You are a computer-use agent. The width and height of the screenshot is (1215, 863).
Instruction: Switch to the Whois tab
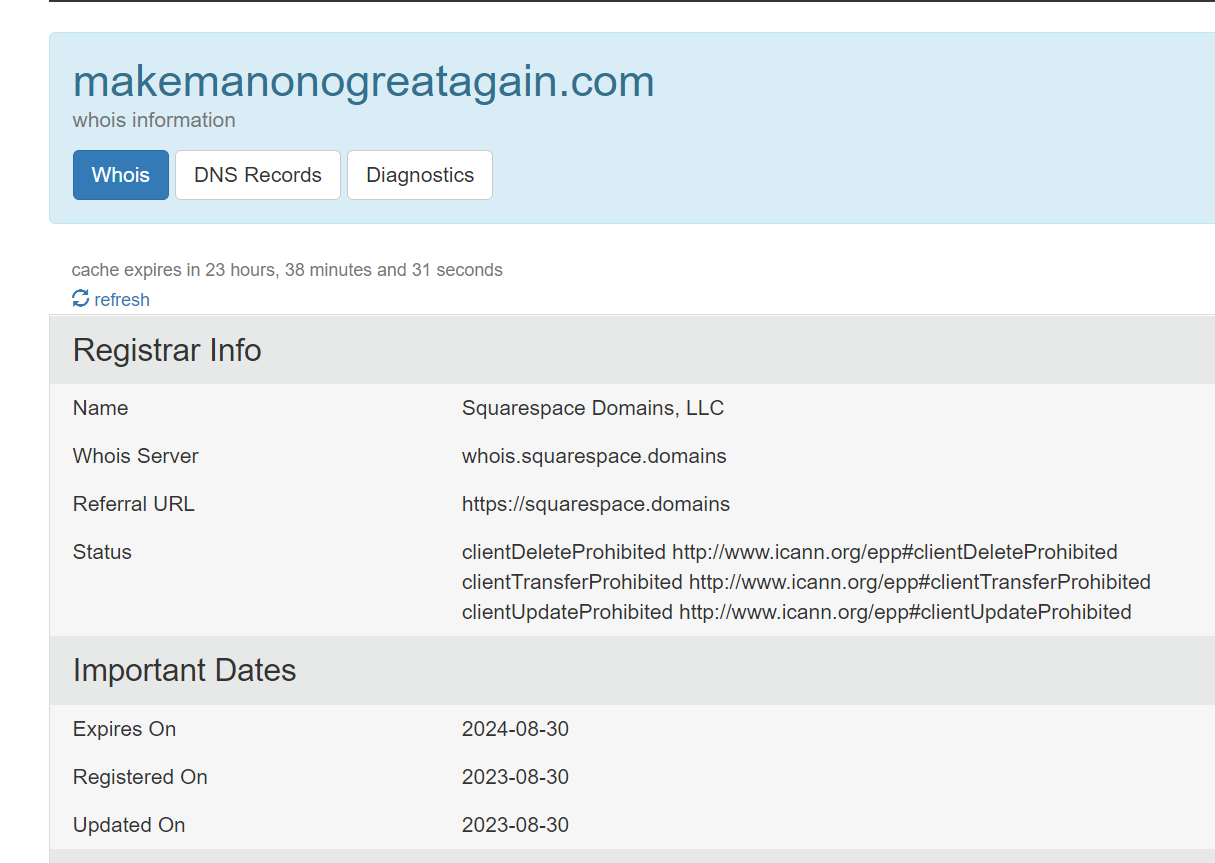click(x=121, y=175)
